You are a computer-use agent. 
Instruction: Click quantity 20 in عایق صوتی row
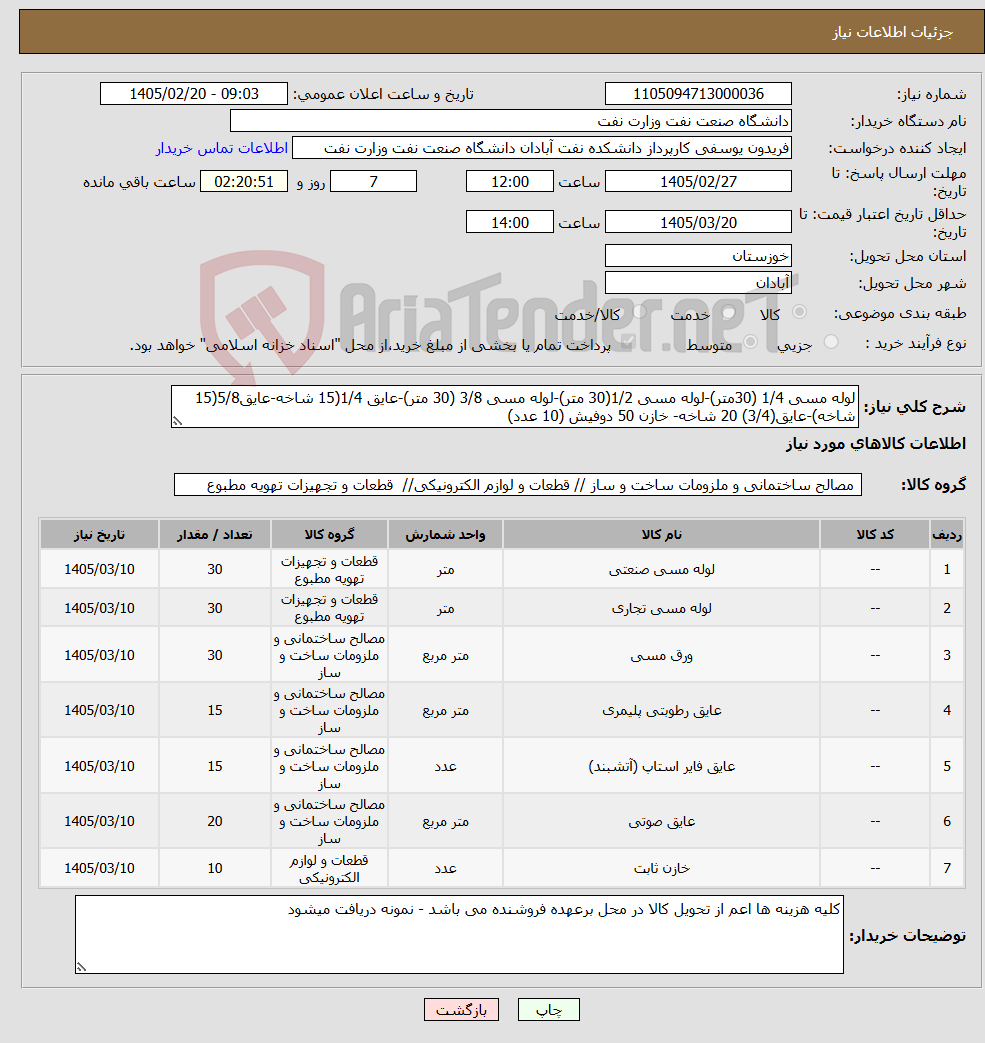(215, 821)
